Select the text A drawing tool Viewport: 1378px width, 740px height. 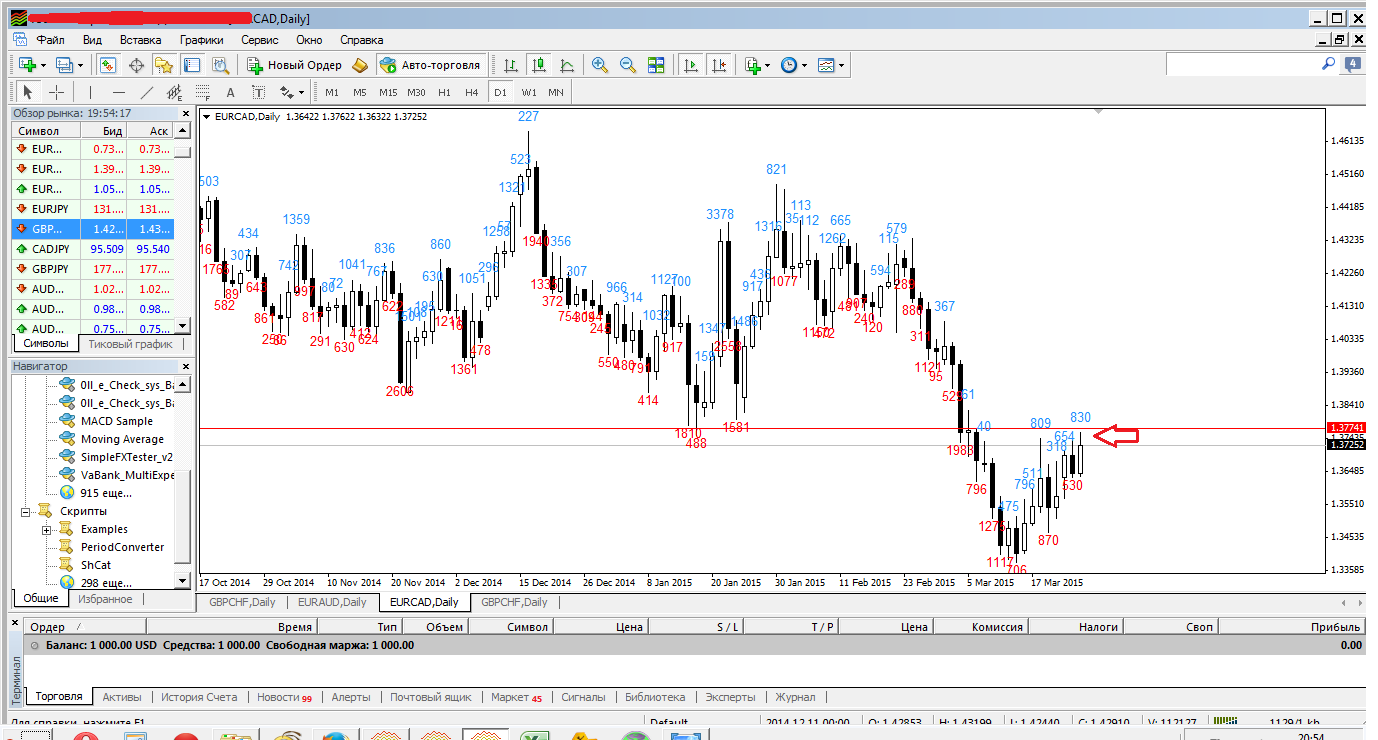coord(230,92)
